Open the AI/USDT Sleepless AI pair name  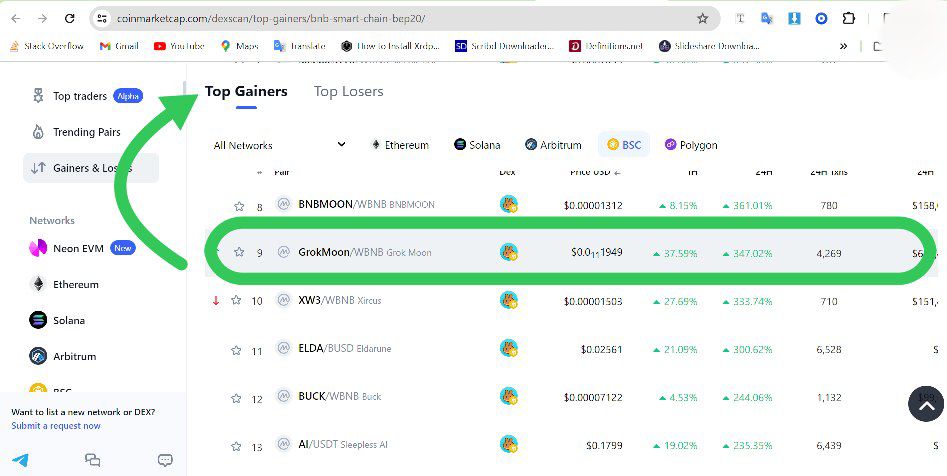(343, 444)
